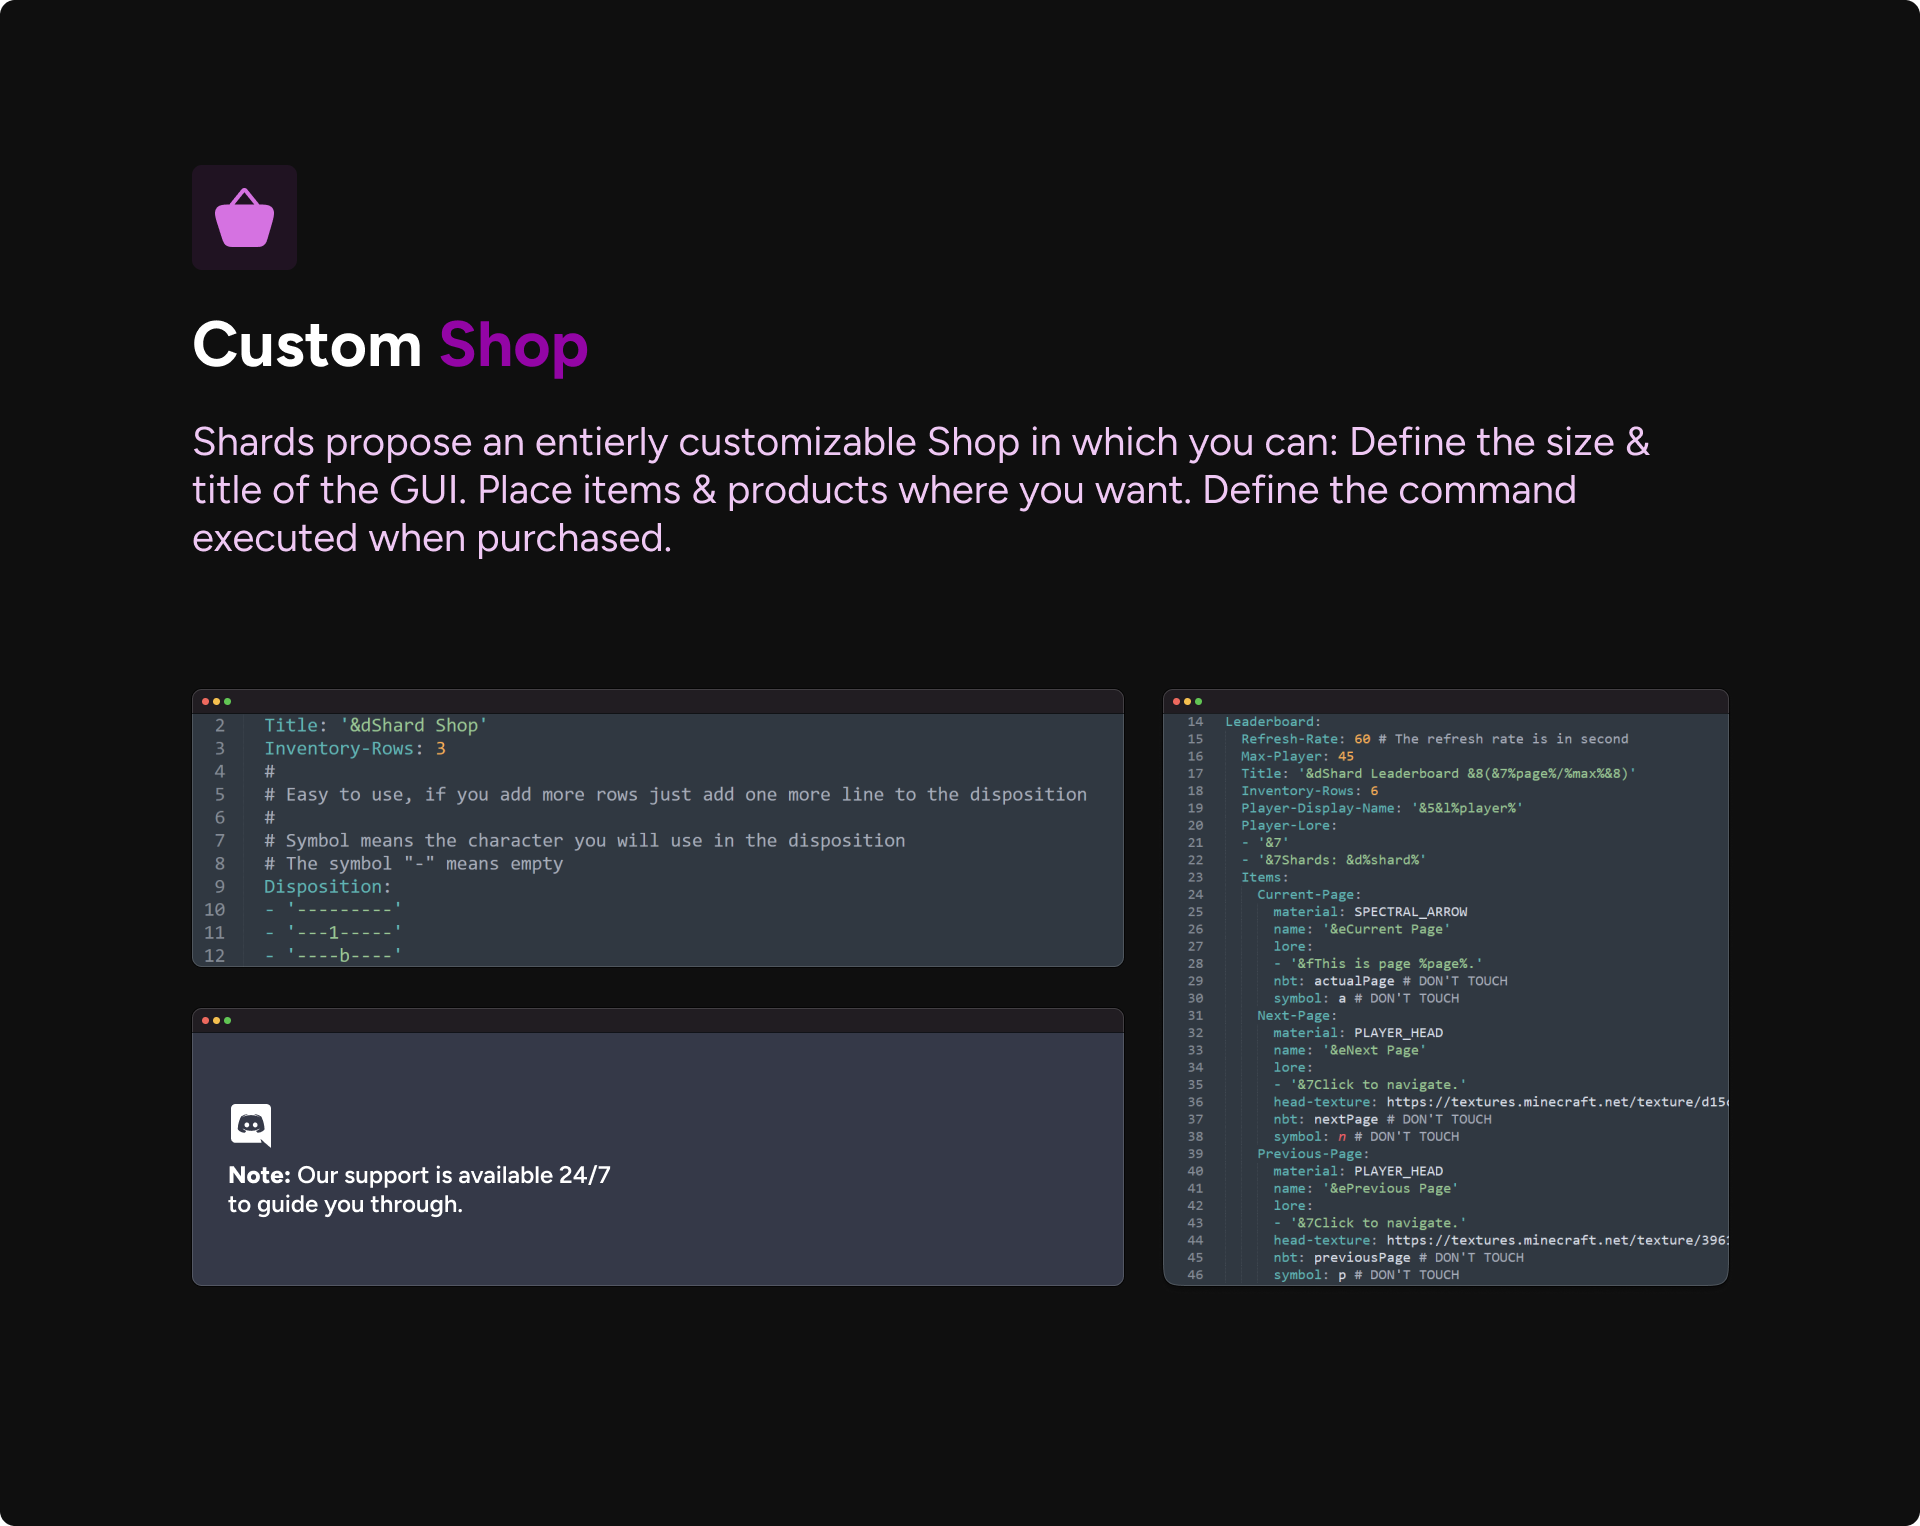Screen dimensions: 1920x1526
Task: Click the Discord logo icon
Action: point(250,1125)
